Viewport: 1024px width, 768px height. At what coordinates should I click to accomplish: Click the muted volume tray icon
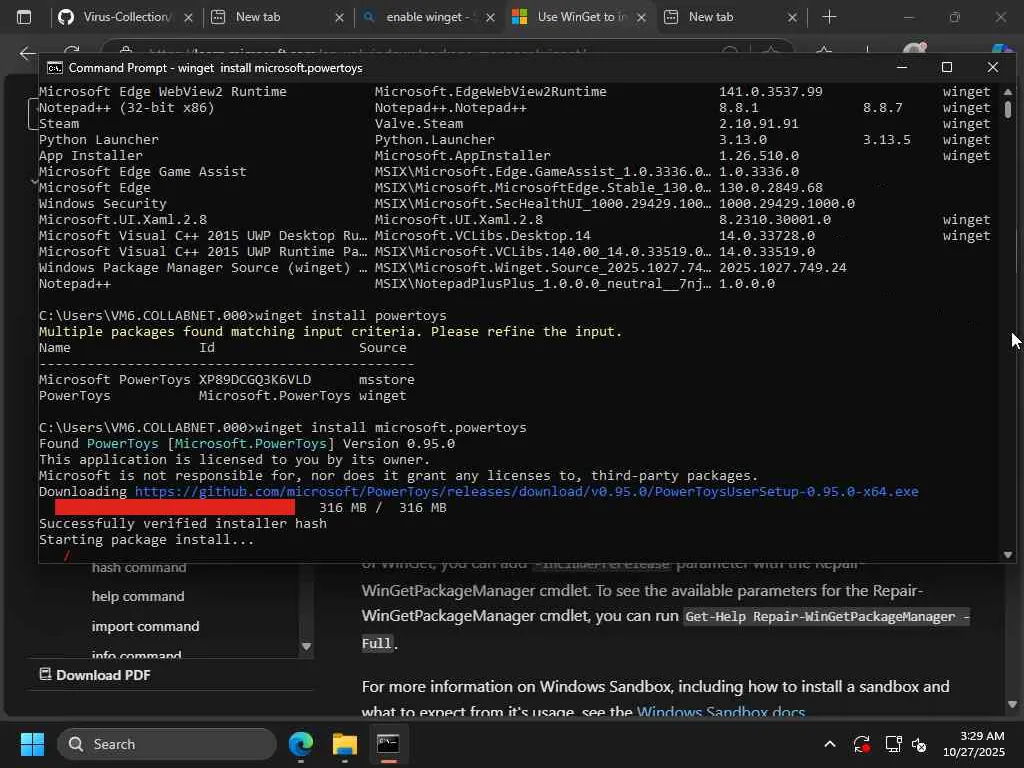pyautogui.click(x=919, y=744)
